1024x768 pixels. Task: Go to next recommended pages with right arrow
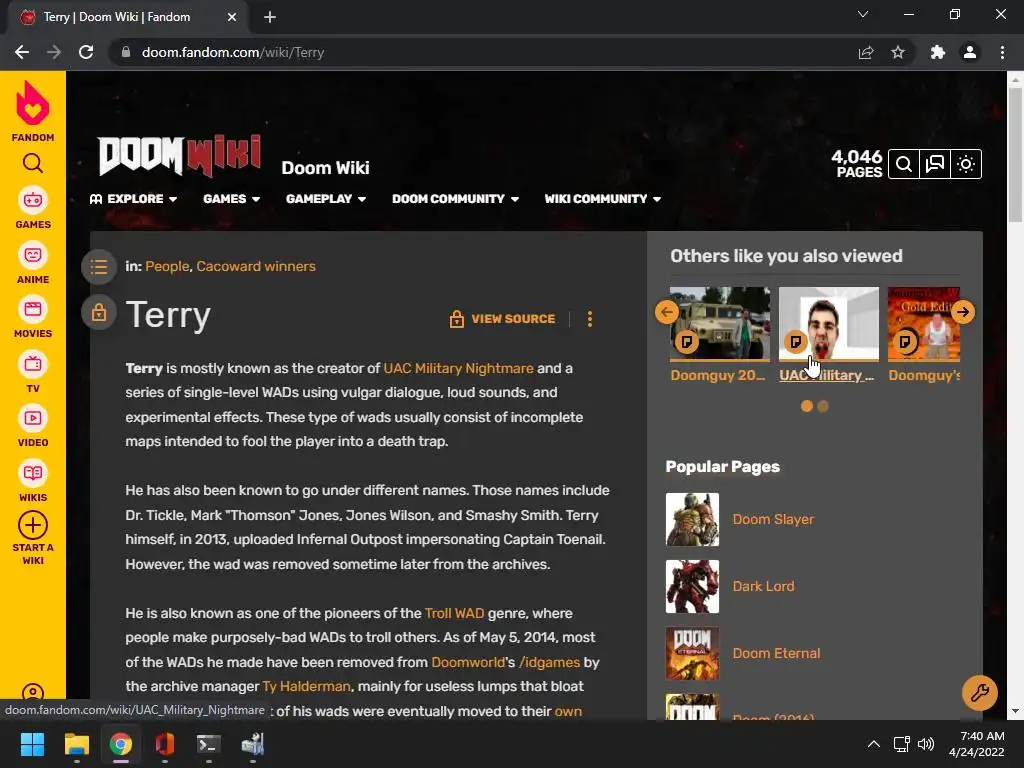(963, 312)
